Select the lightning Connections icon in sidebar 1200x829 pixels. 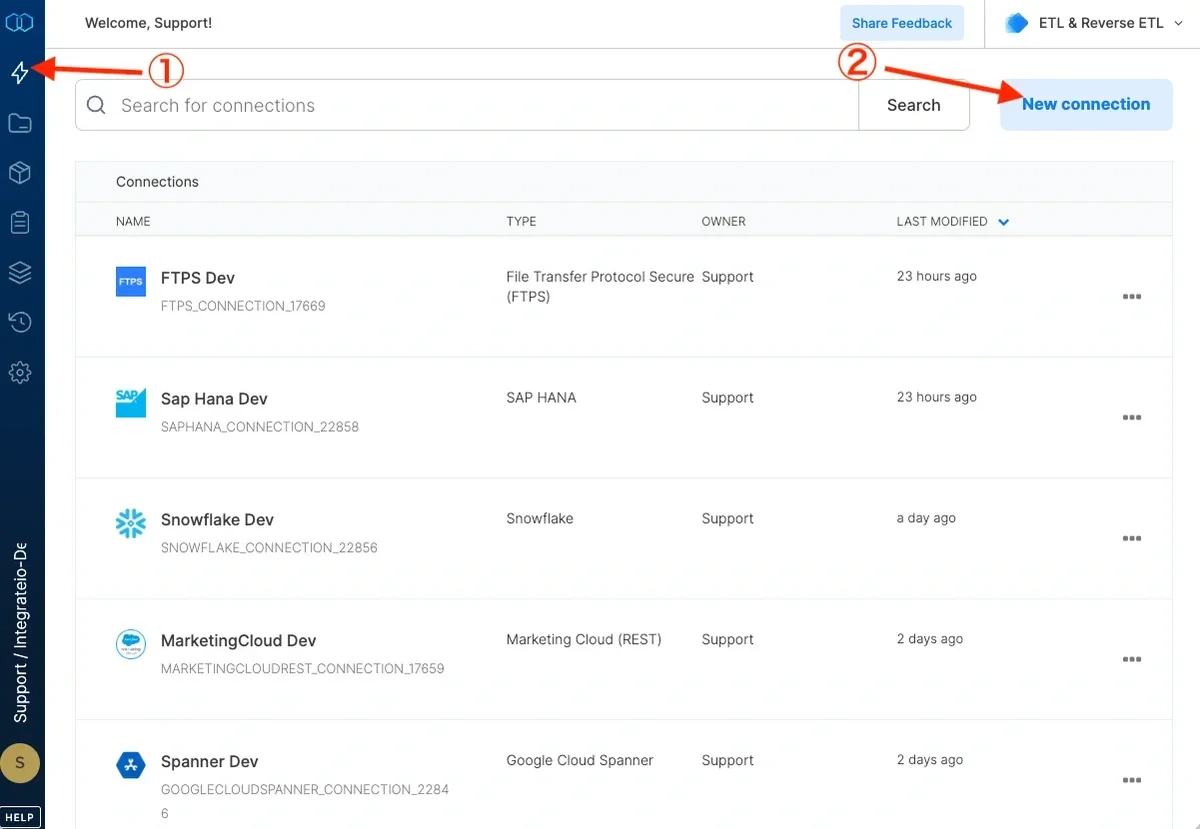(21, 71)
